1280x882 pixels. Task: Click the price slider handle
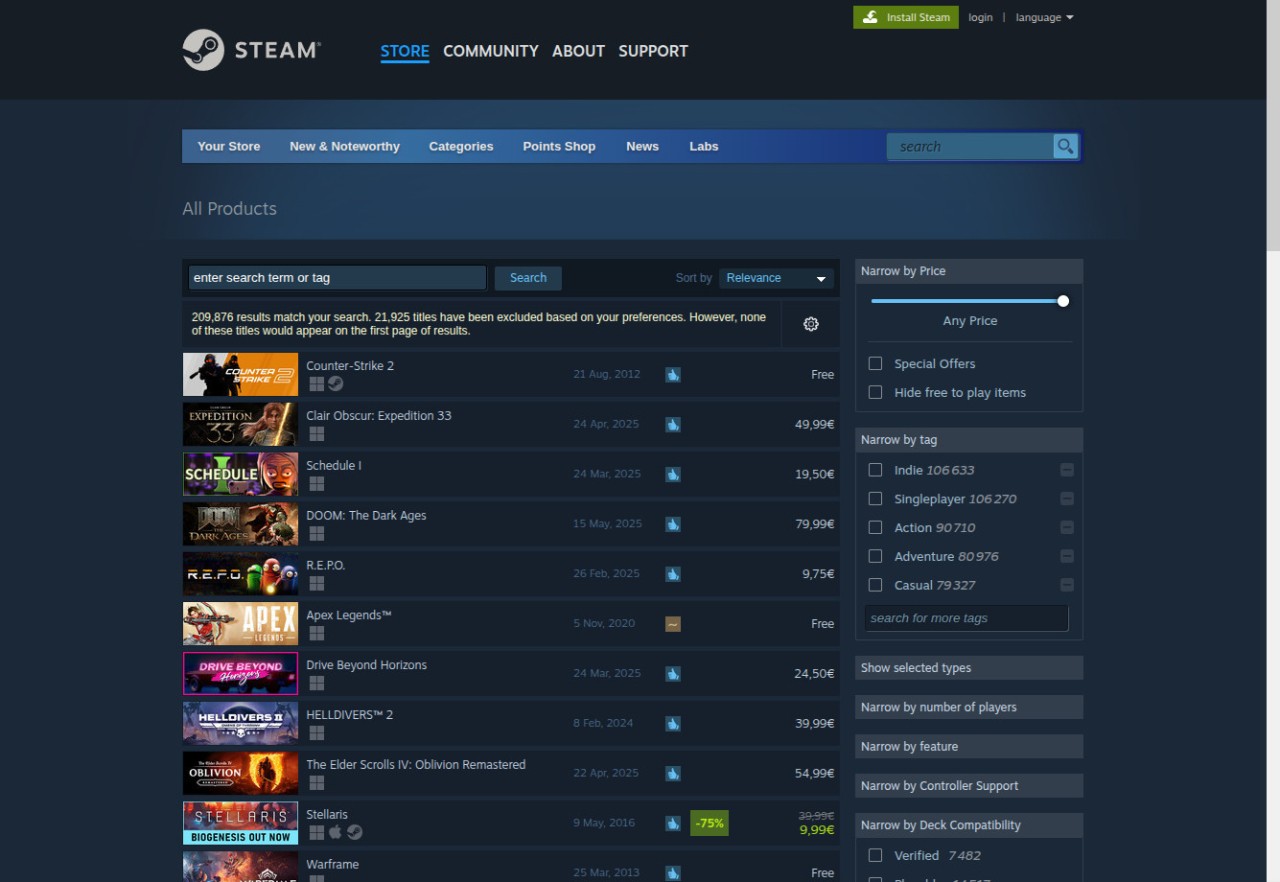[x=1063, y=301]
